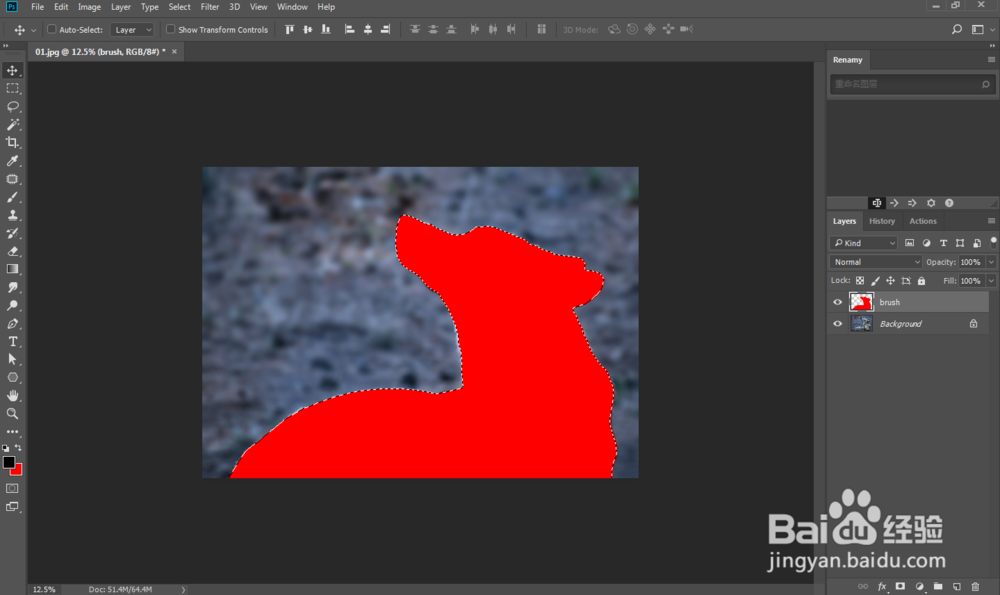The height and width of the screenshot is (595, 1000).
Task: Open the Normal blend mode dropdown
Action: (x=876, y=262)
